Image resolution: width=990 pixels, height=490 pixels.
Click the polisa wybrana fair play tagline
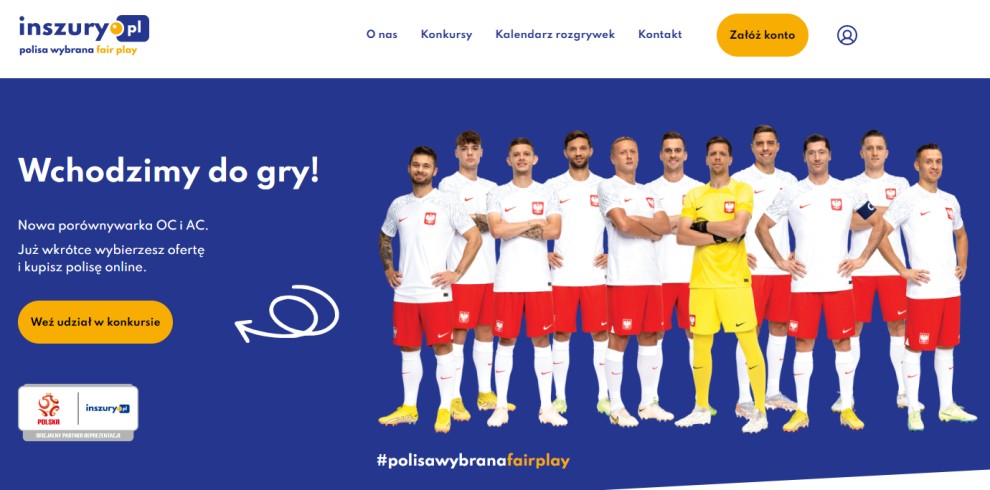coord(78,51)
